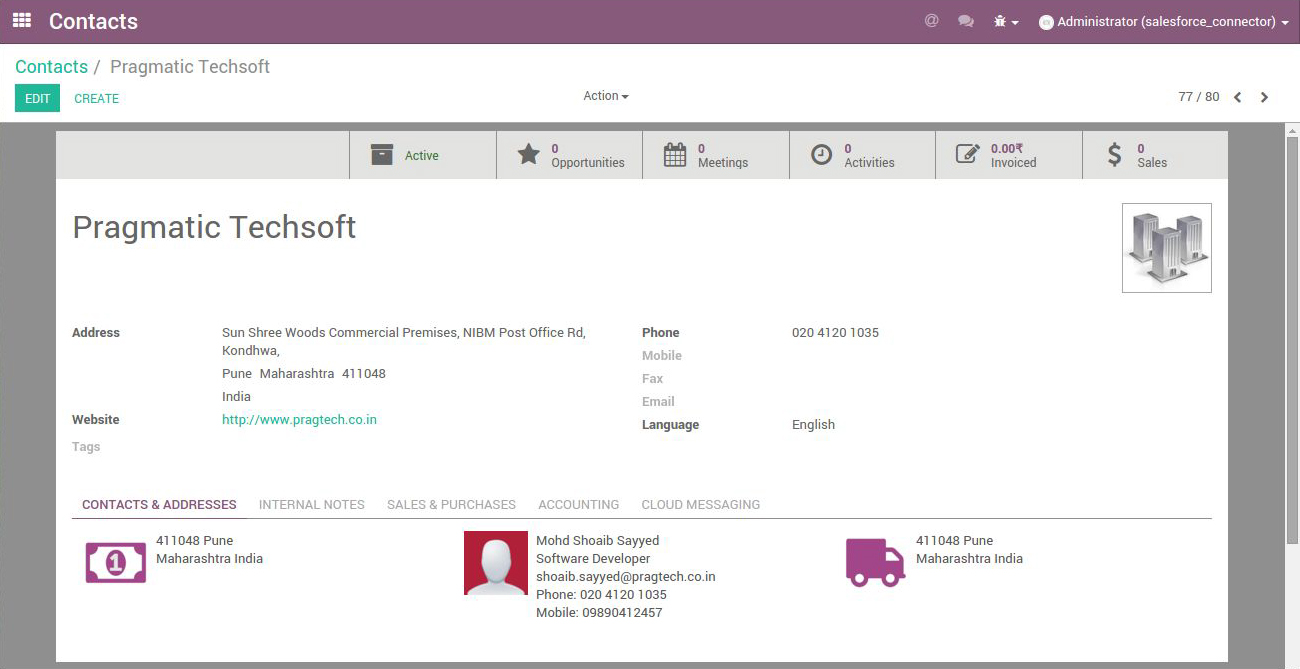Click the Pragmatic Techsoft company heading
The image size is (1300, 669).
point(214,227)
